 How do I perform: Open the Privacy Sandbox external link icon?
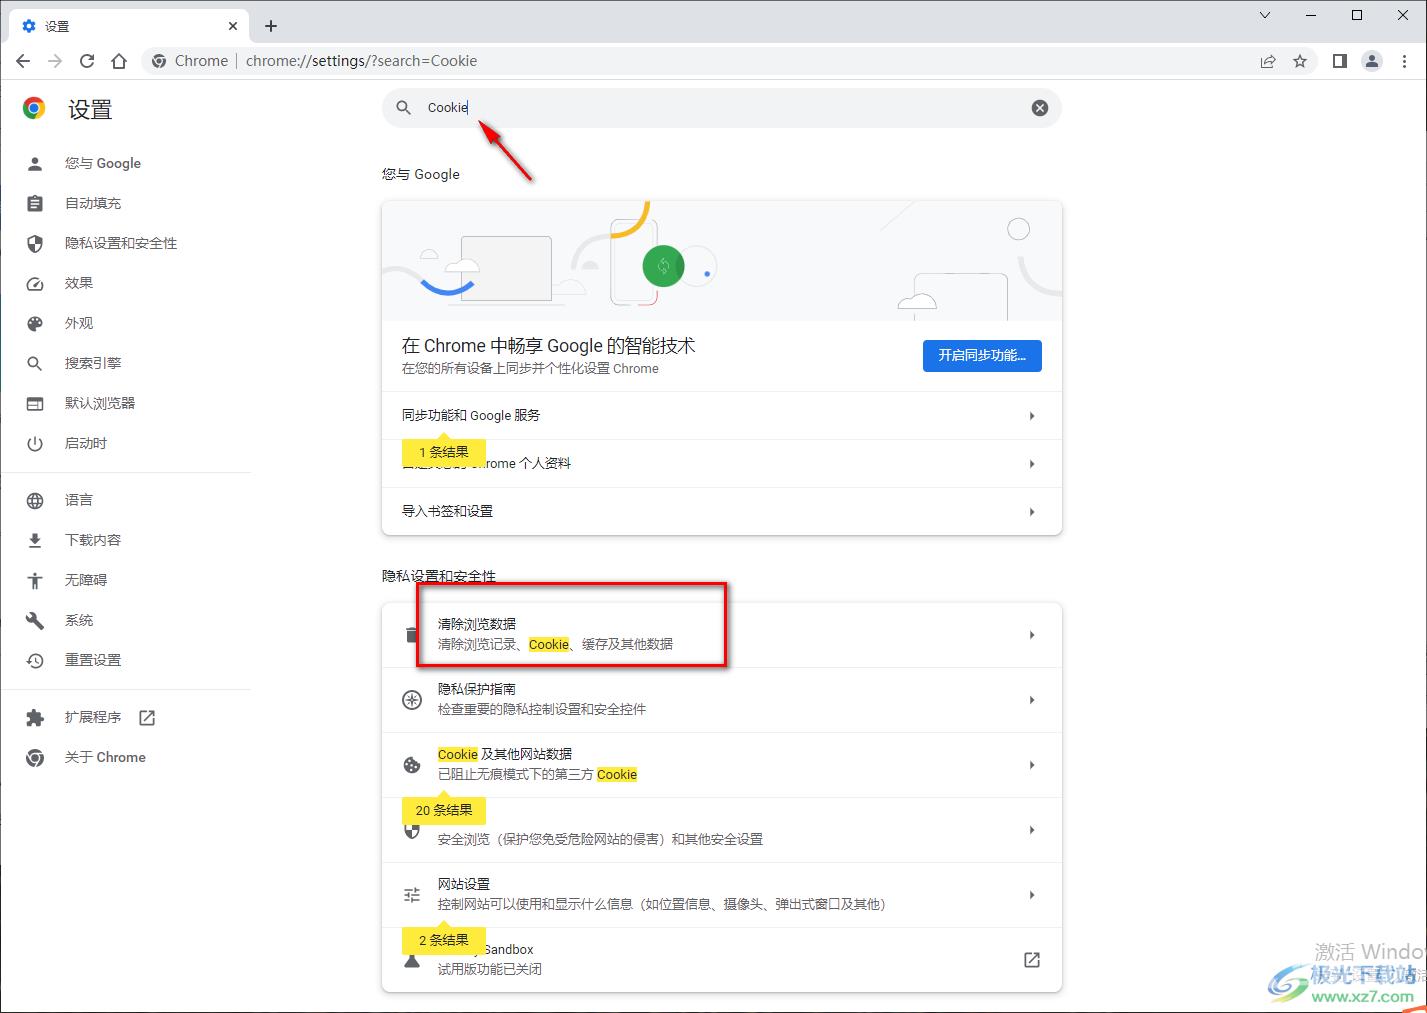click(1032, 960)
